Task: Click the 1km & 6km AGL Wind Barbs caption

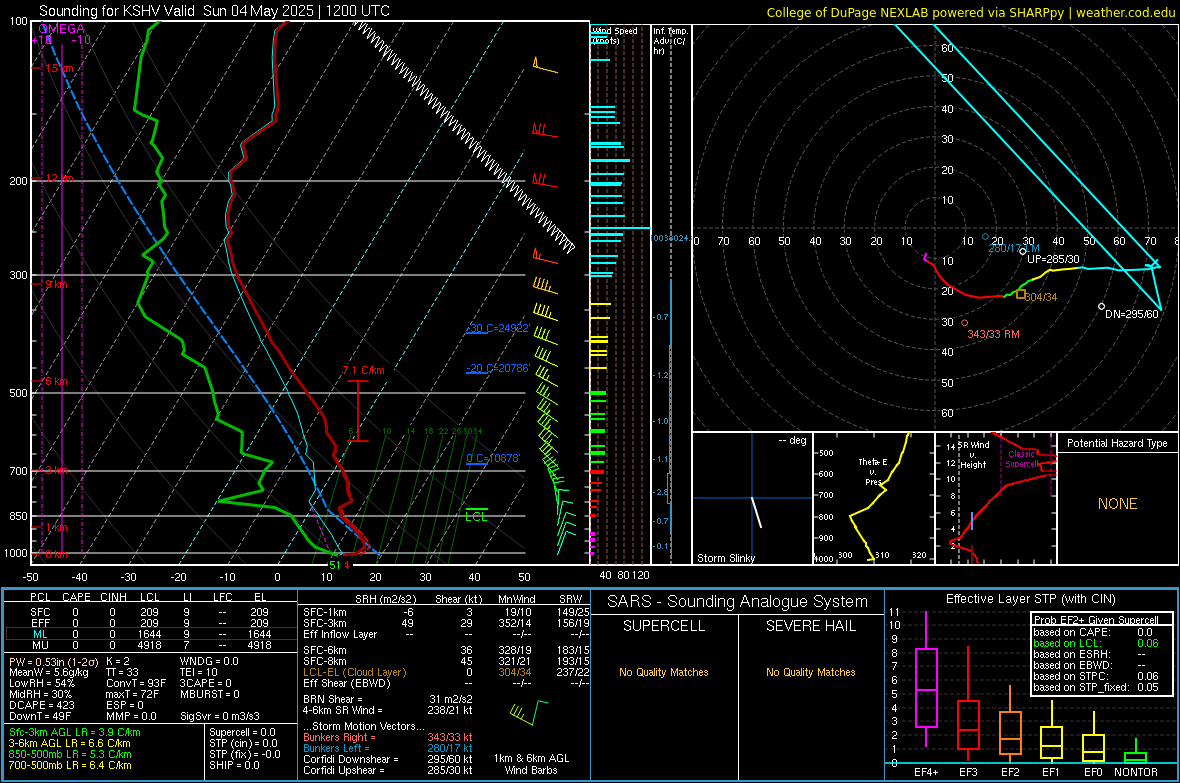Action: point(531,764)
